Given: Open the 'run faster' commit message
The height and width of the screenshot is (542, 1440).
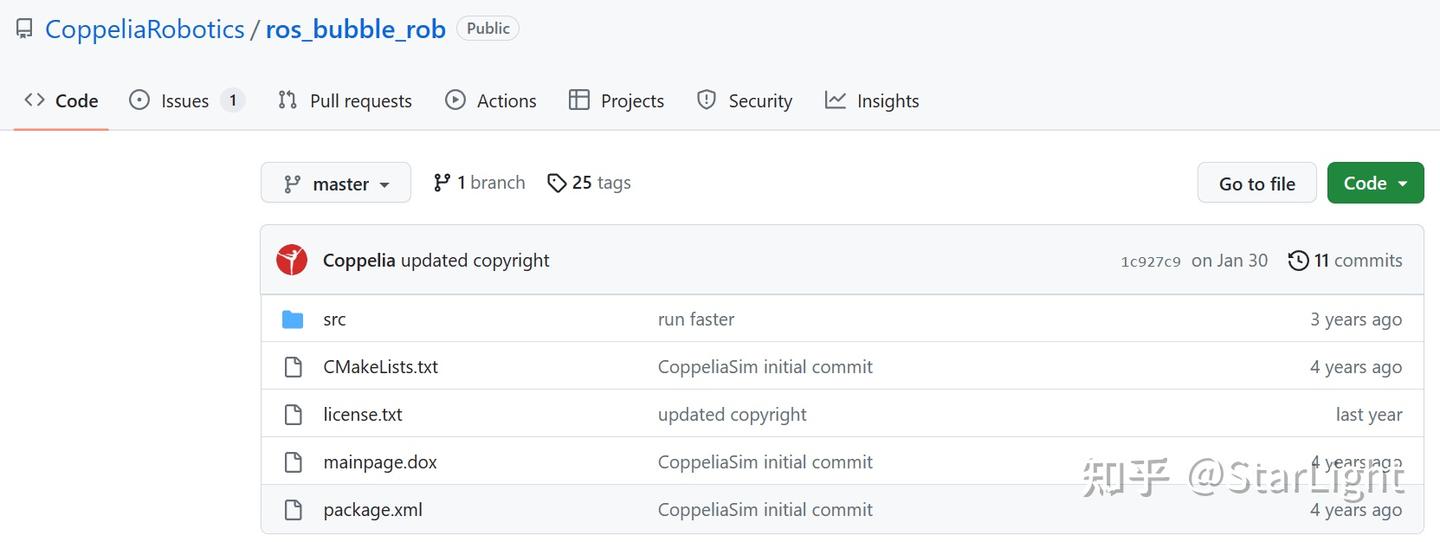Looking at the screenshot, I should tap(696, 320).
